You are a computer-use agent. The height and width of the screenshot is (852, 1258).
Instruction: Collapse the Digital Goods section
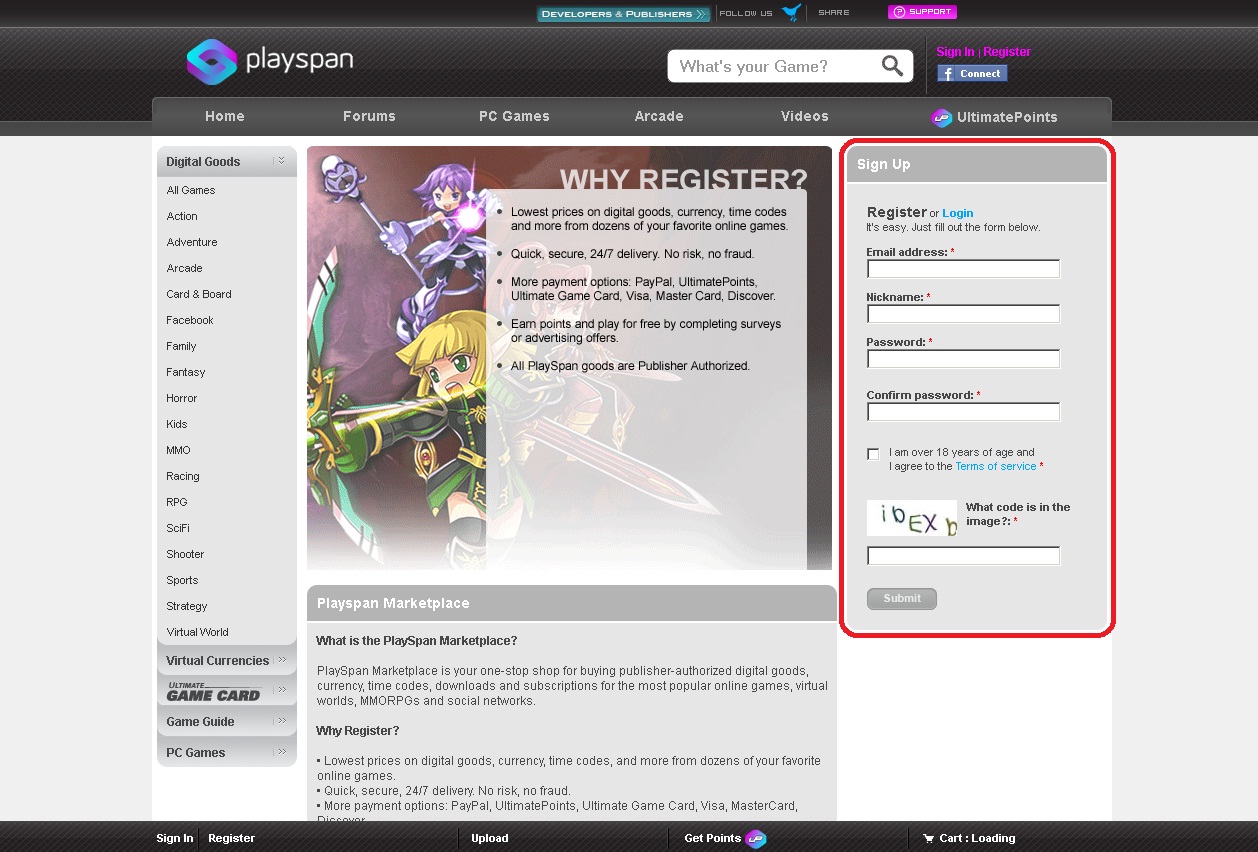tap(281, 161)
